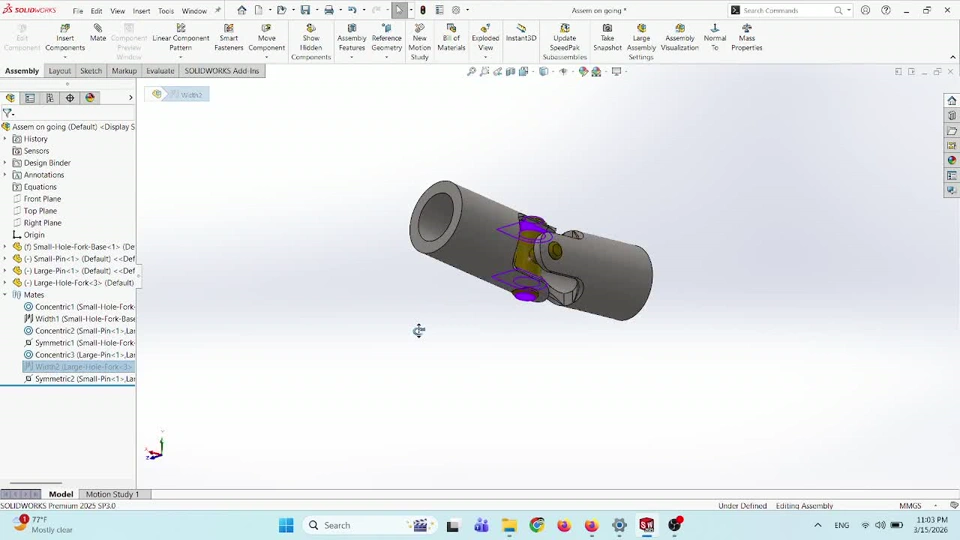
Task: Expand the Annotations node
Action: coord(5,175)
